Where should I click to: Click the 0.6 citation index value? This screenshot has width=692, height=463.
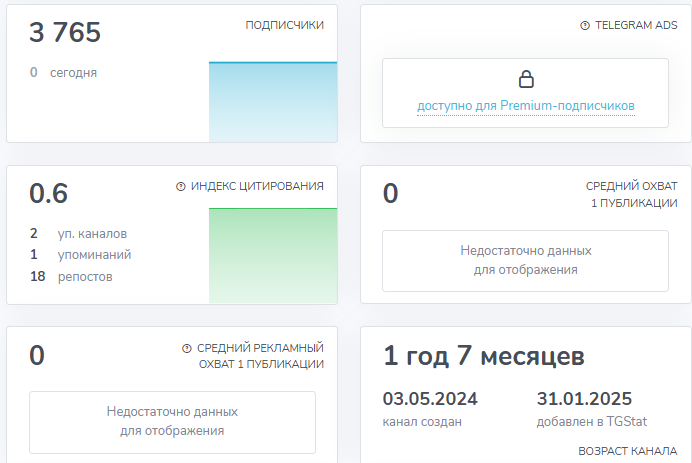(49, 193)
